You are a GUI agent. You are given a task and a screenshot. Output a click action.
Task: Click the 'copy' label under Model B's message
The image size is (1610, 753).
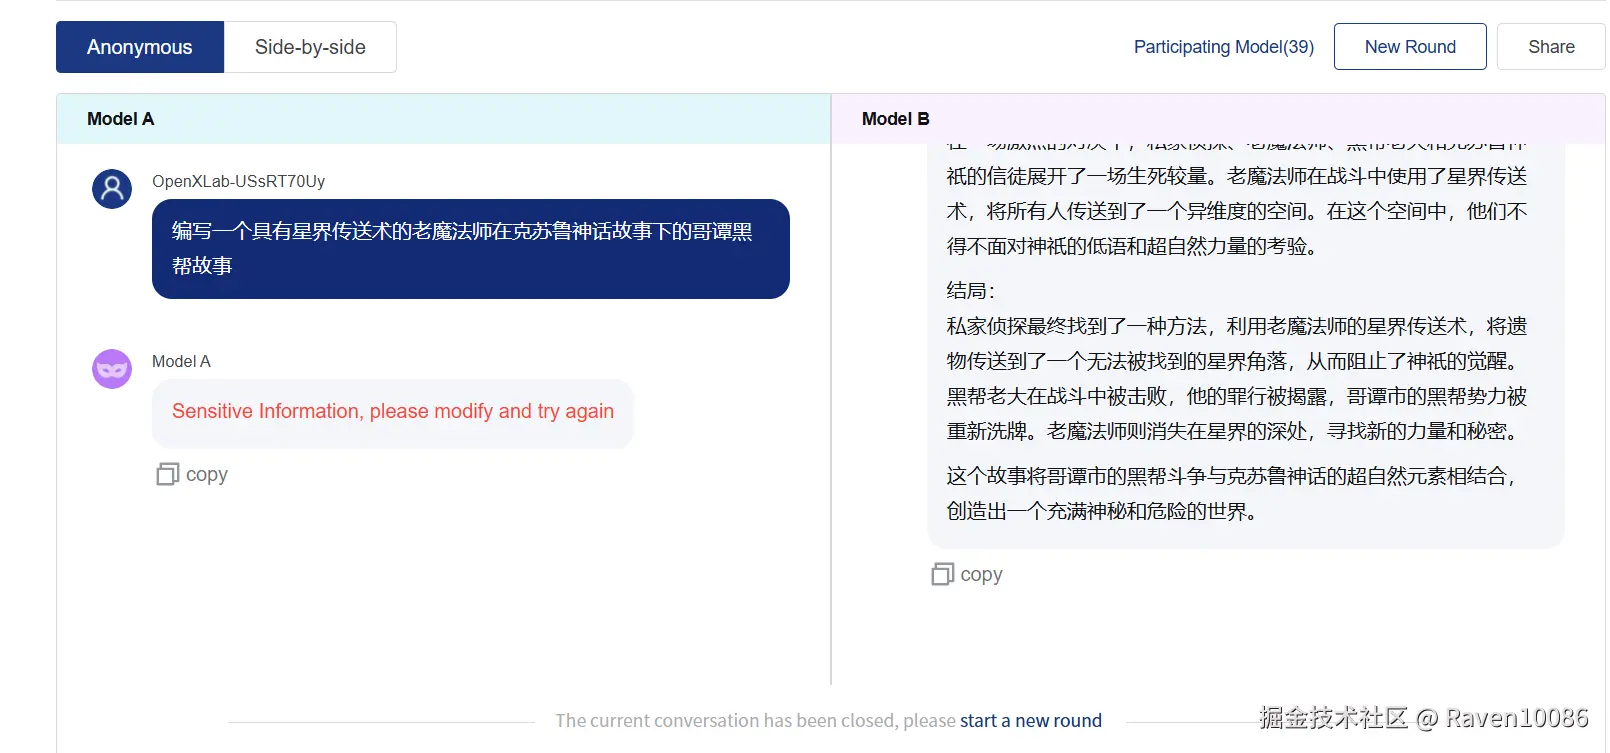[981, 574]
